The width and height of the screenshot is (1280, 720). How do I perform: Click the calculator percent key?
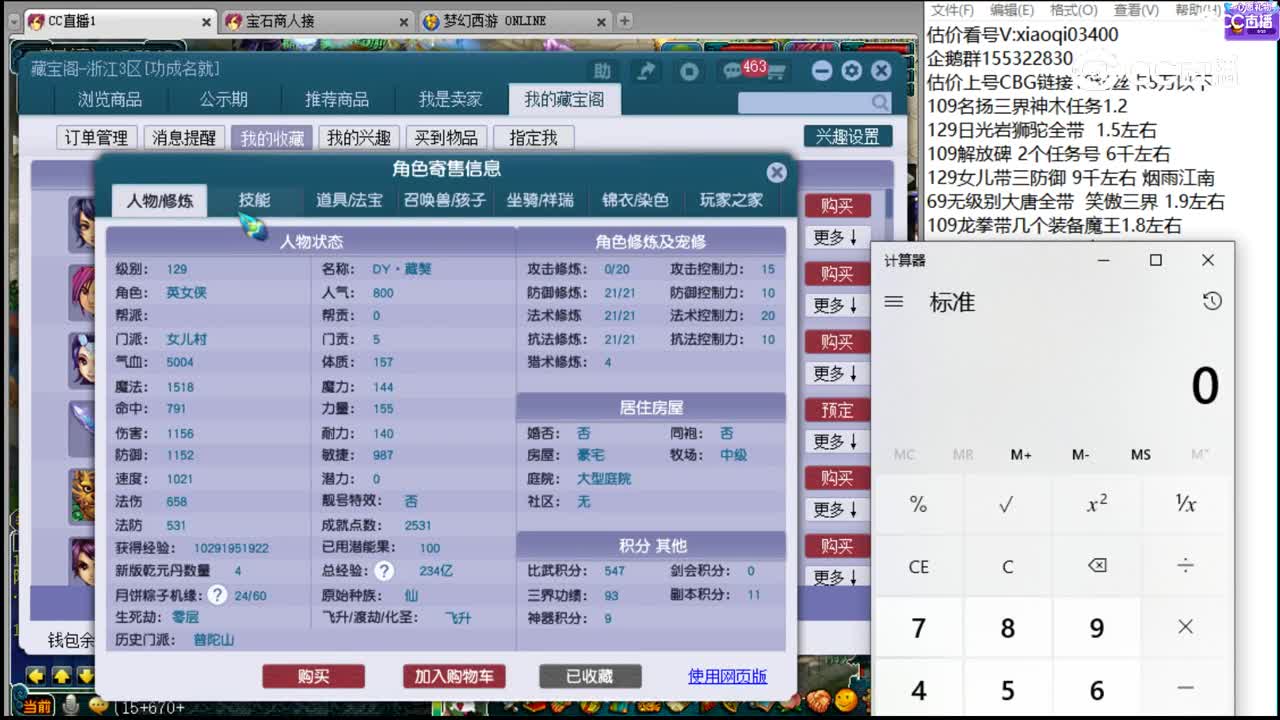click(918, 505)
